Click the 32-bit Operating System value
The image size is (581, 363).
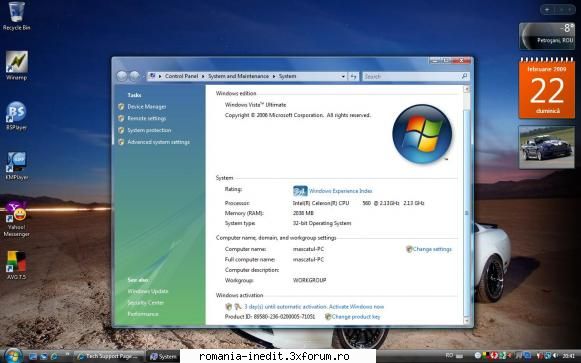(x=322, y=223)
